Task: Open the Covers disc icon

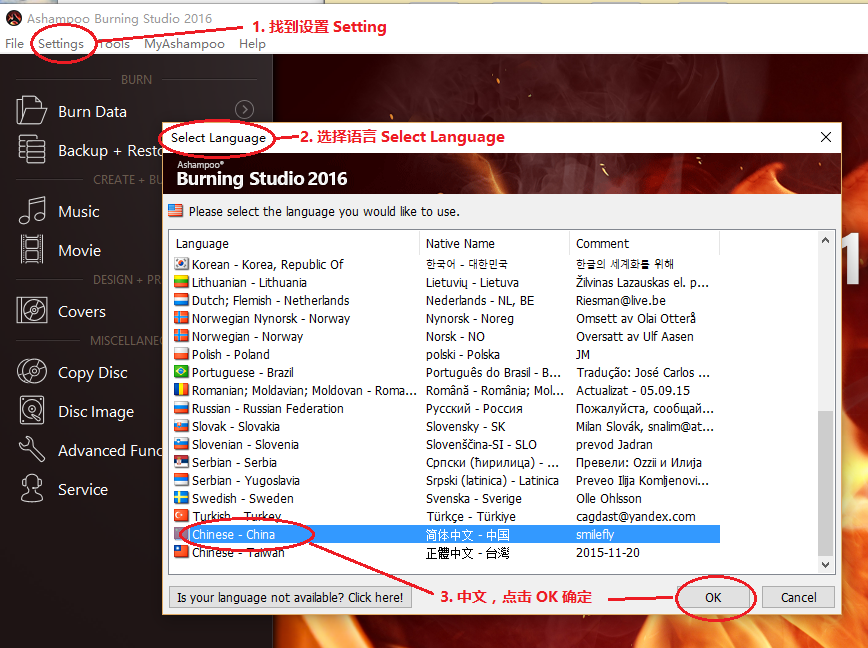Action: (x=32, y=310)
